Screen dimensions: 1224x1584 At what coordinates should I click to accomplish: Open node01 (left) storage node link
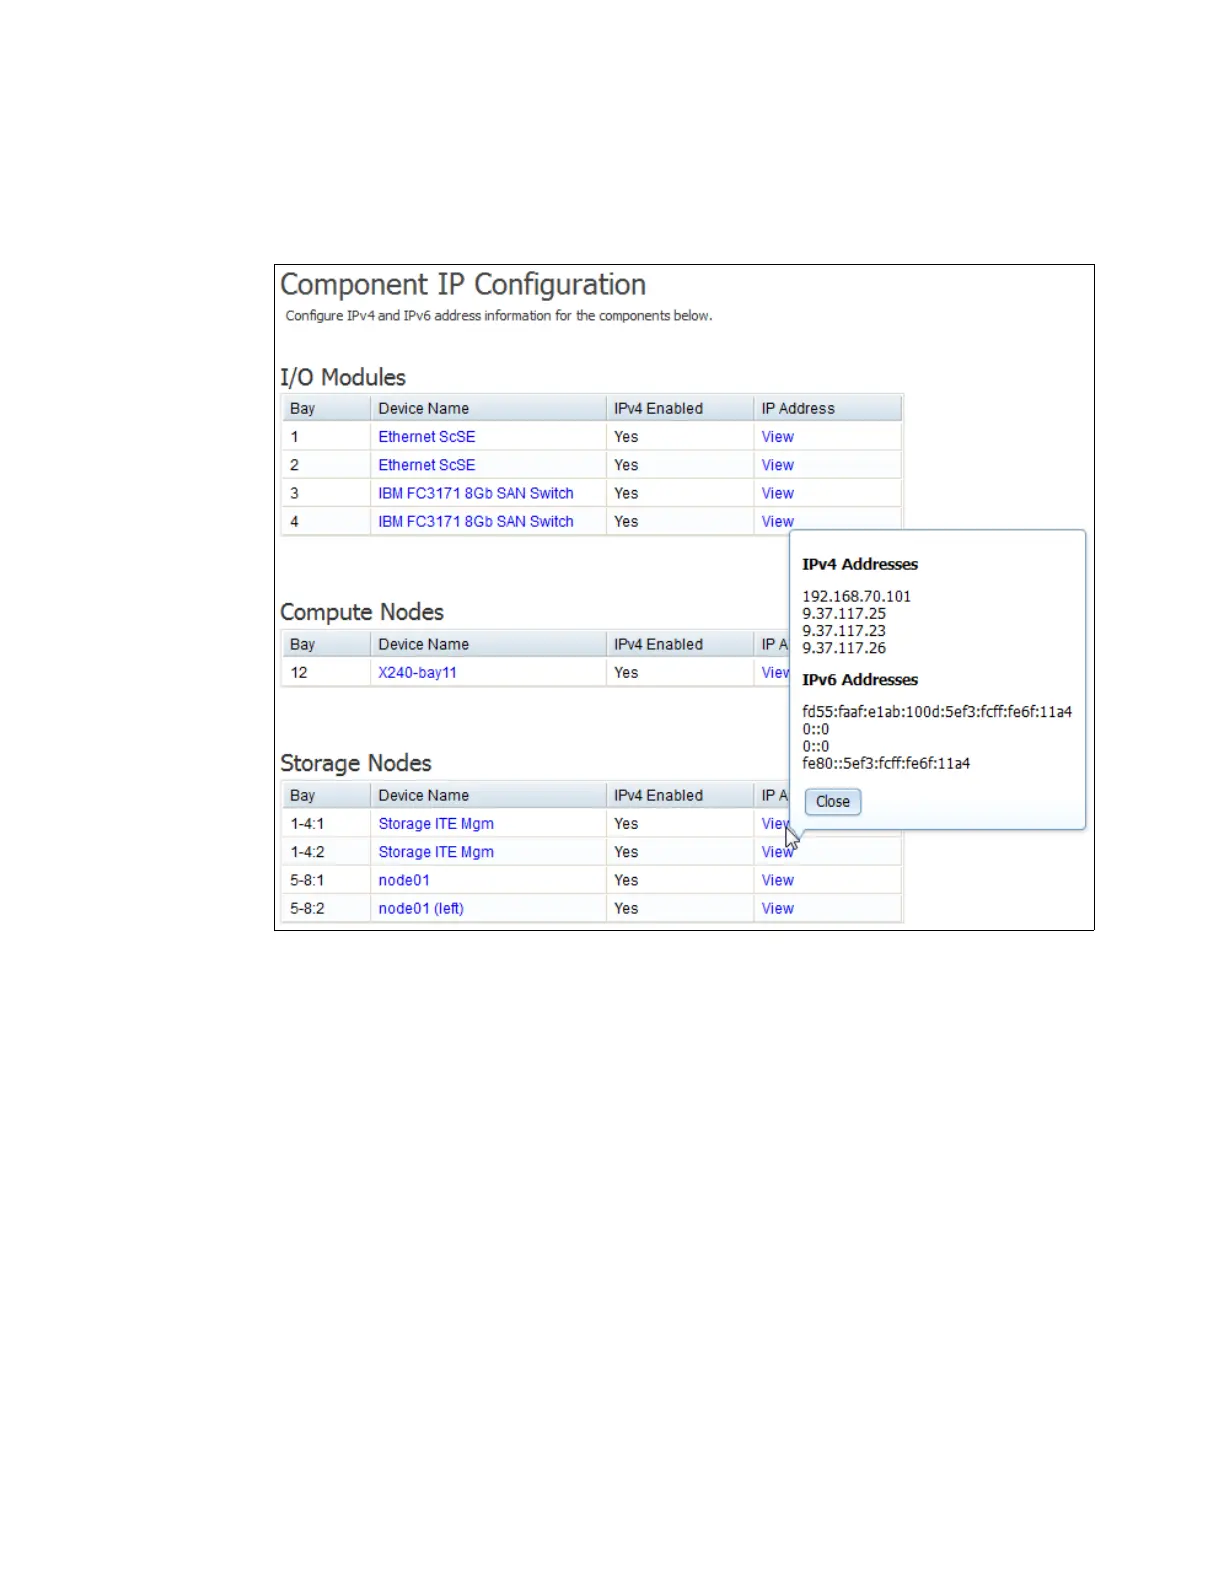[x=421, y=908]
